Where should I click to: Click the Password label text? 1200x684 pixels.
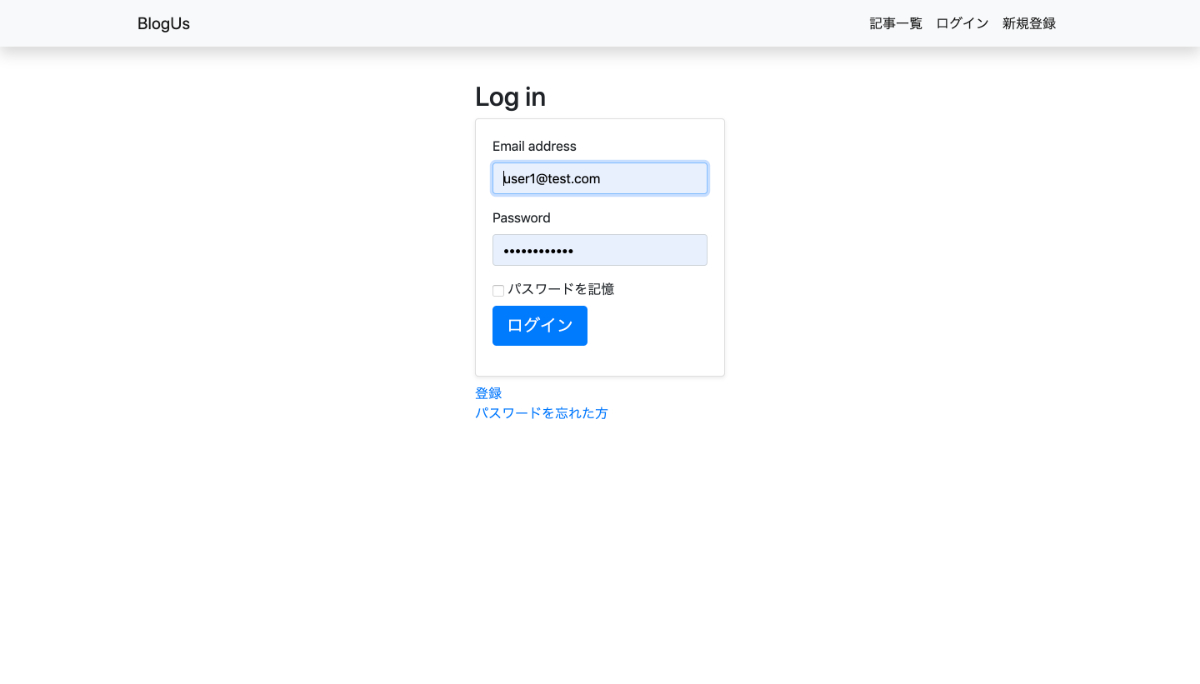click(521, 218)
